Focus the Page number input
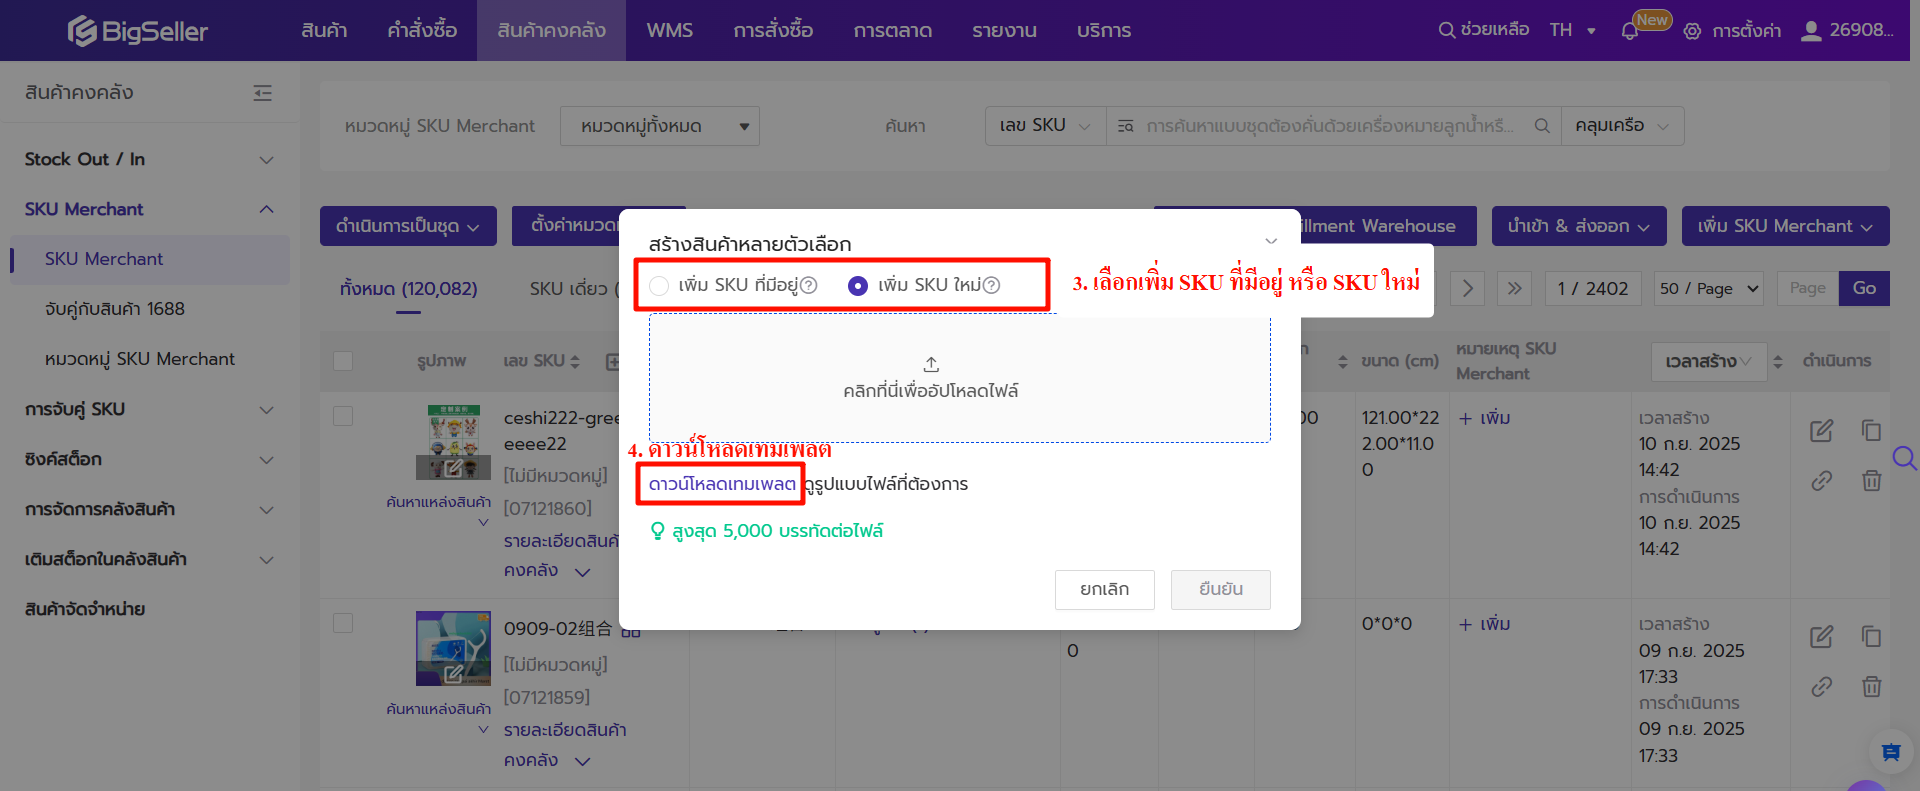 coord(1808,288)
